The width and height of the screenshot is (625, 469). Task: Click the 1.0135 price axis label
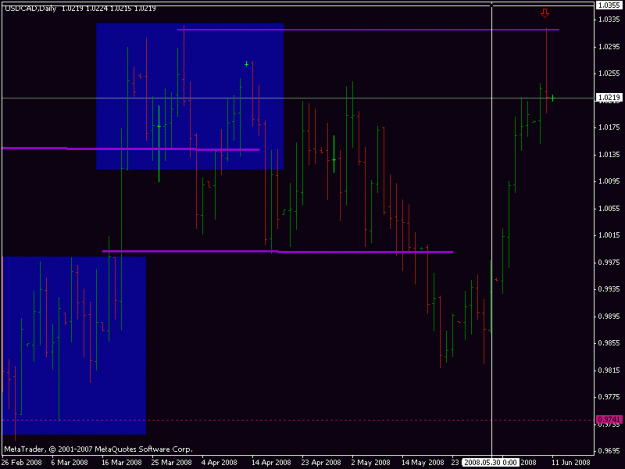[609, 154]
